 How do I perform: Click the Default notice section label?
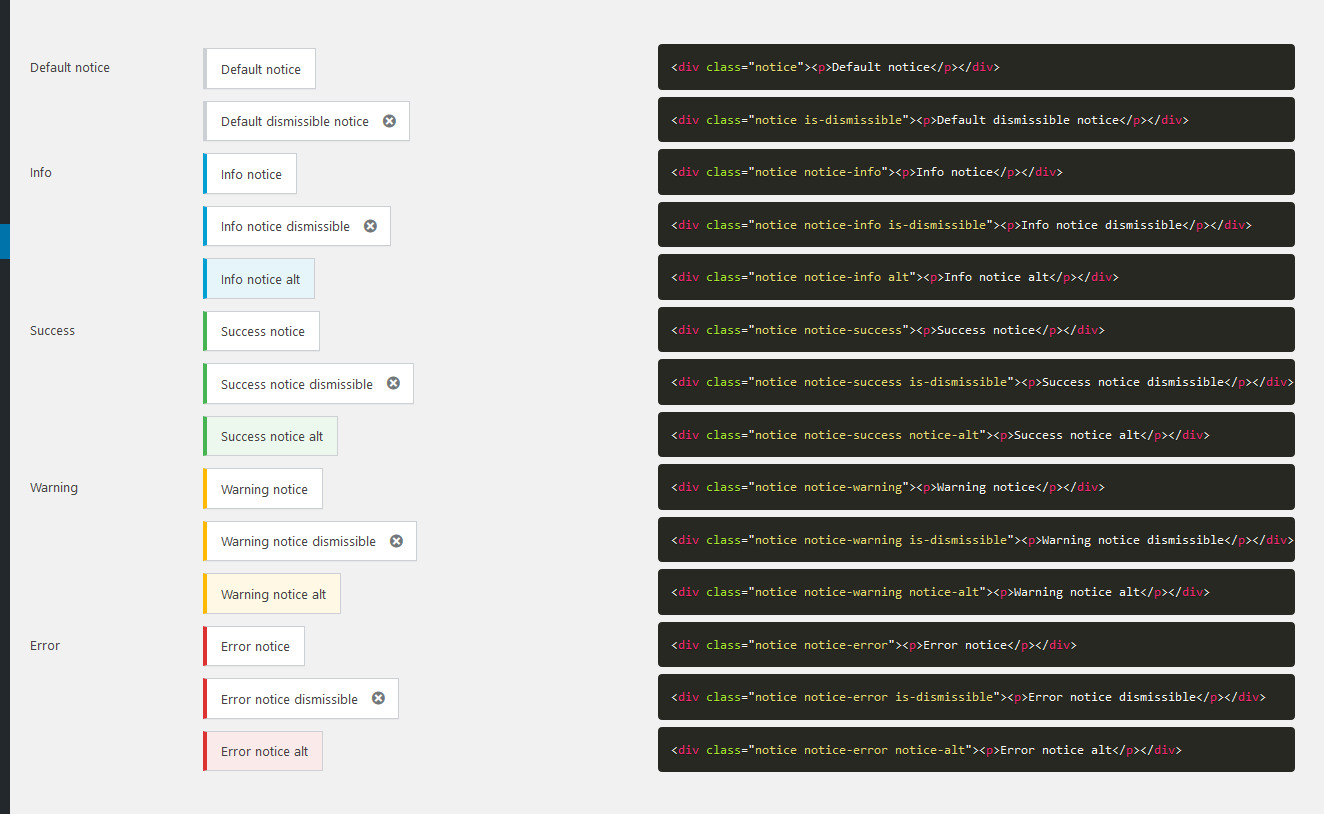pyautogui.click(x=70, y=68)
